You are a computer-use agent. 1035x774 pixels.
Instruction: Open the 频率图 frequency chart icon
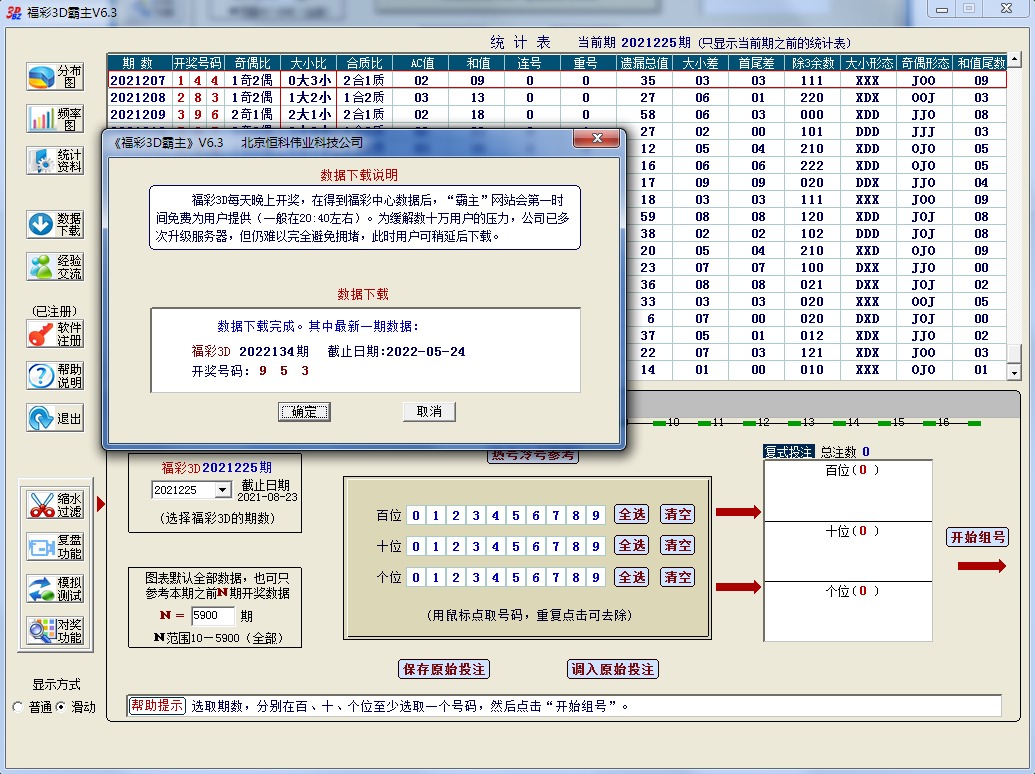pyautogui.click(x=55, y=118)
